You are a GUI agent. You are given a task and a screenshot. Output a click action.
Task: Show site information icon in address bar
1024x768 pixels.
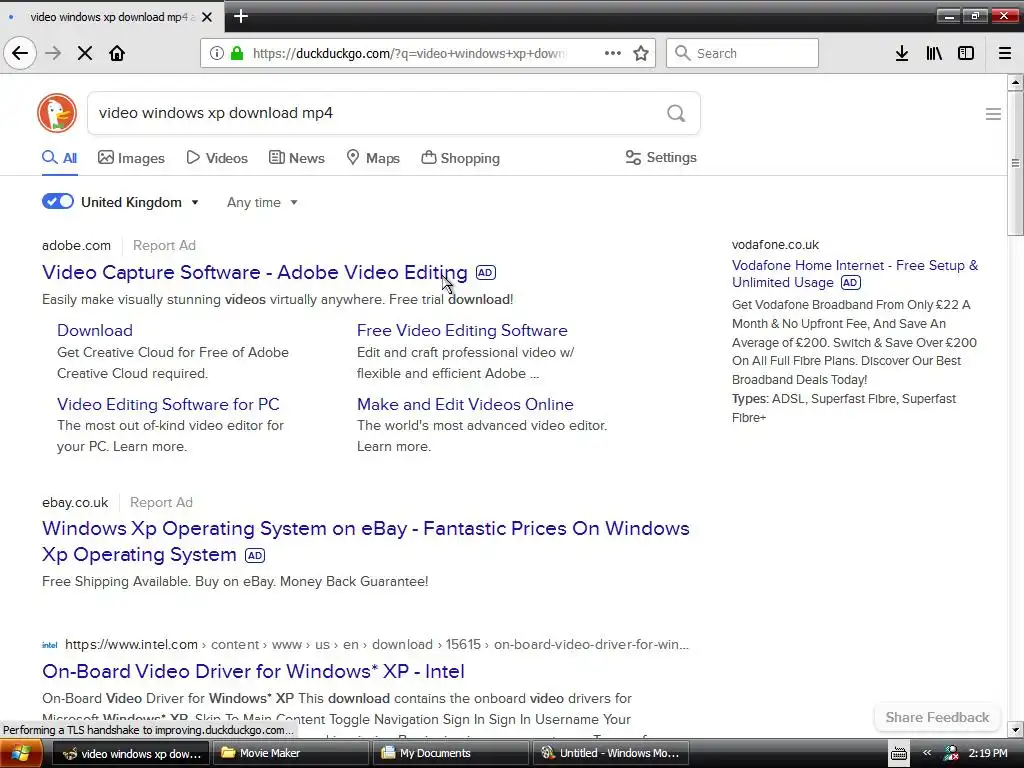(217, 53)
